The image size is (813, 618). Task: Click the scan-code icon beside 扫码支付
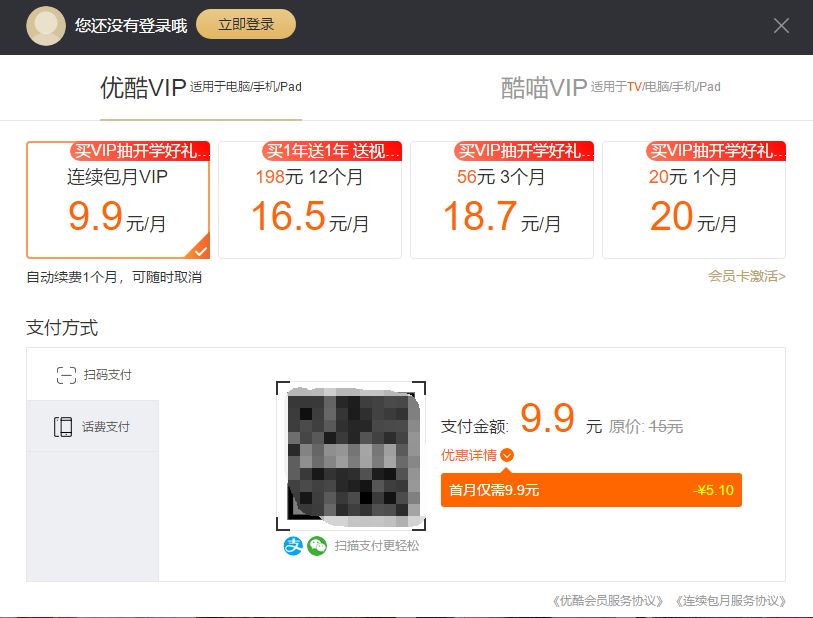click(x=66, y=375)
